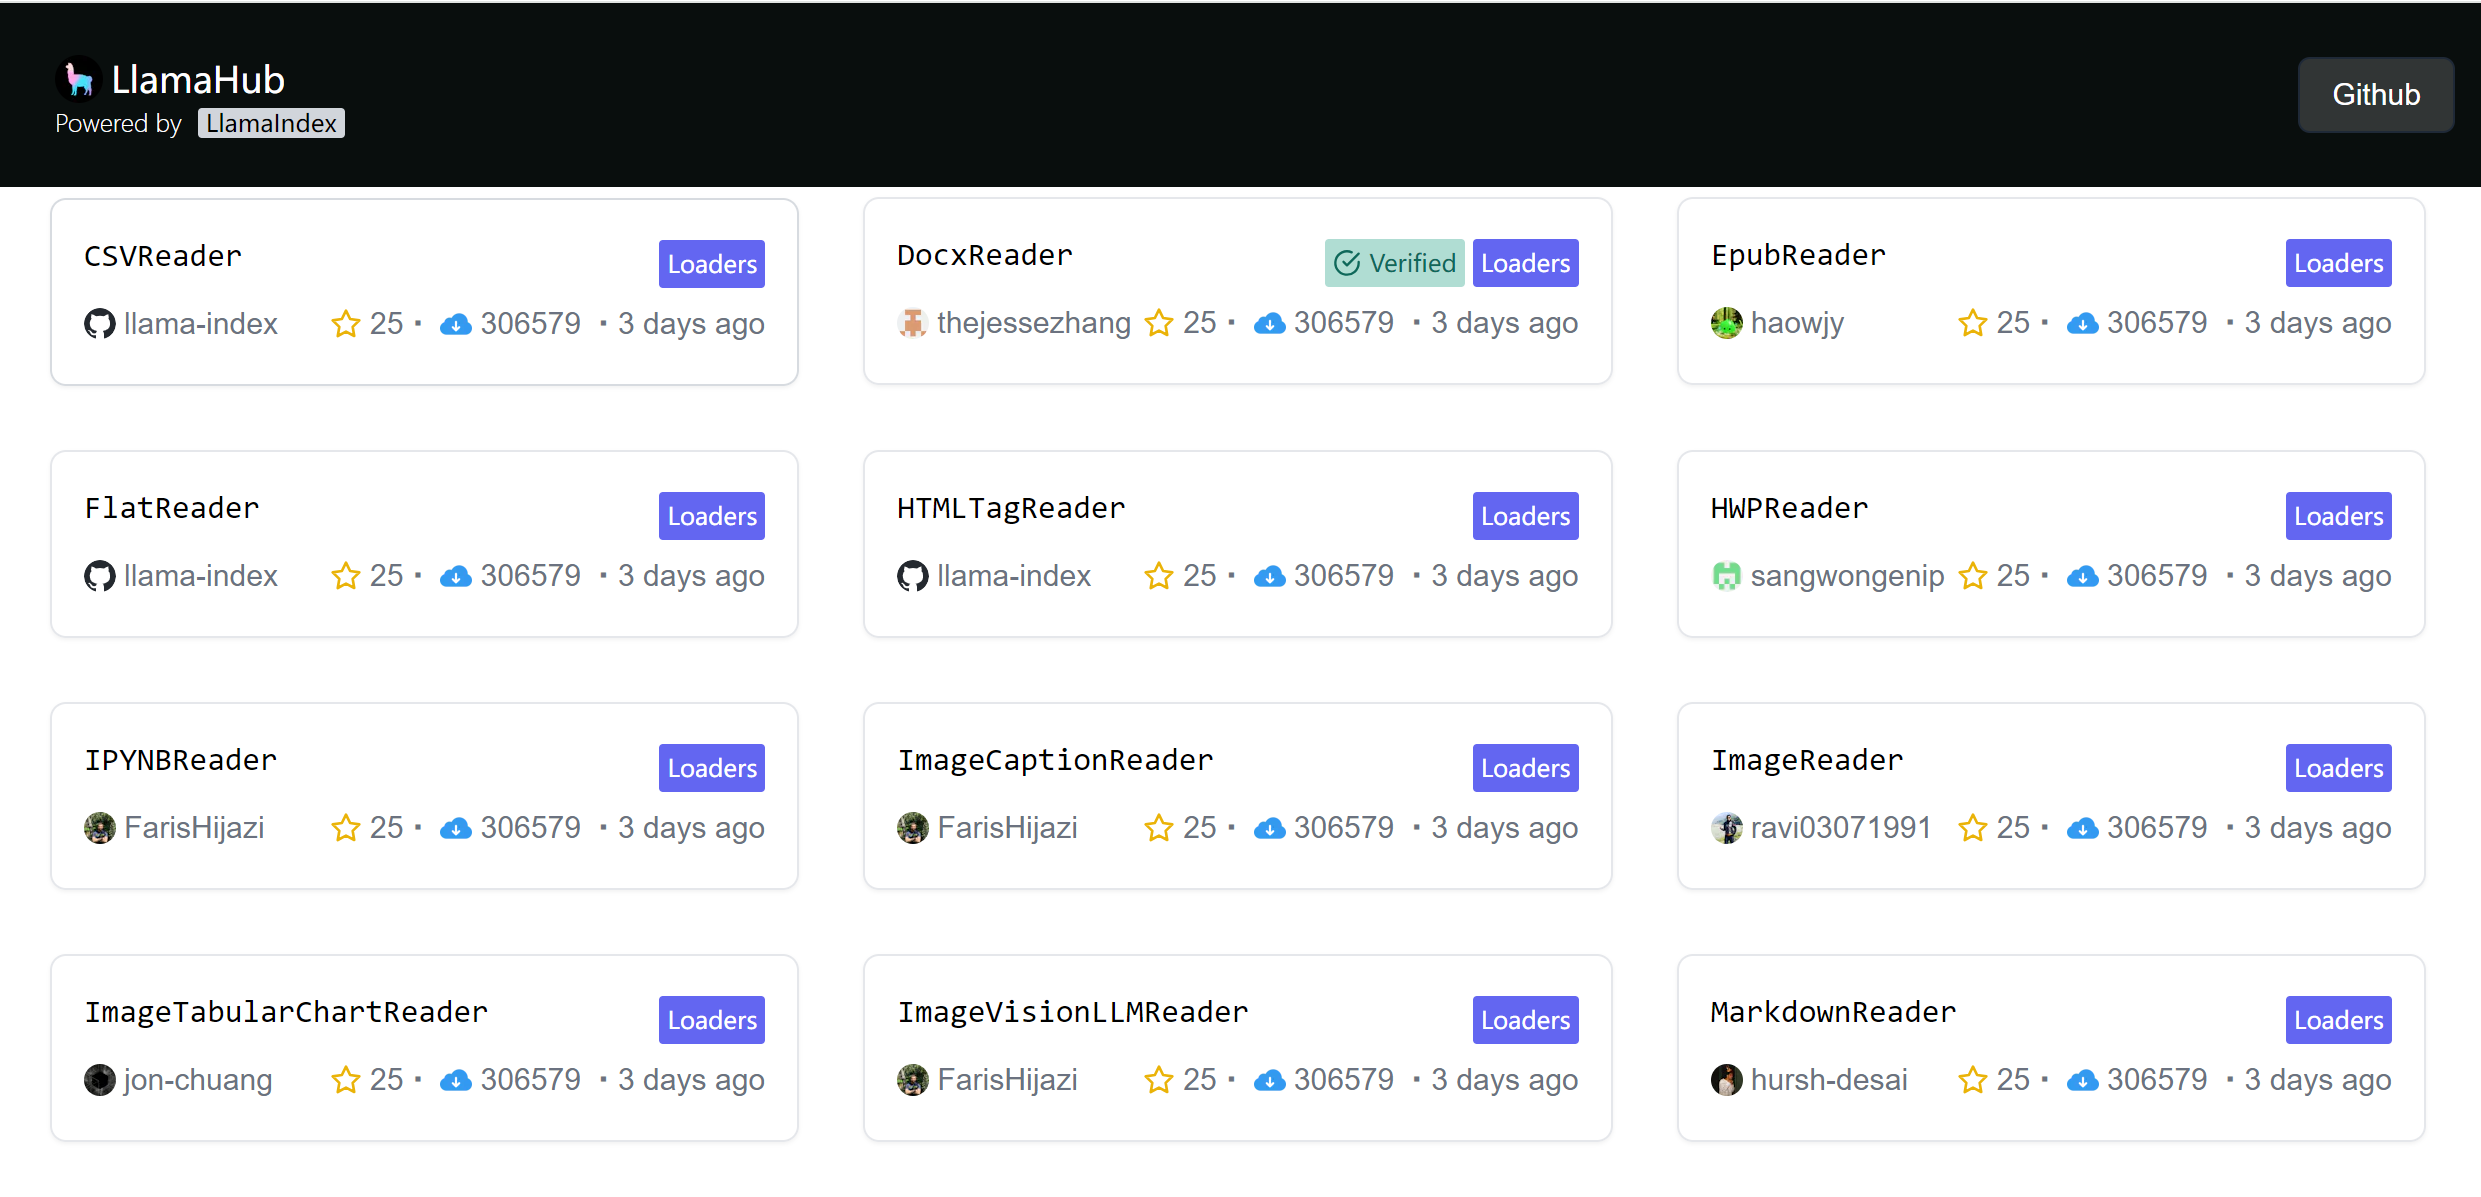Click sangwongenip avatar on HWPReader card

1726,576
